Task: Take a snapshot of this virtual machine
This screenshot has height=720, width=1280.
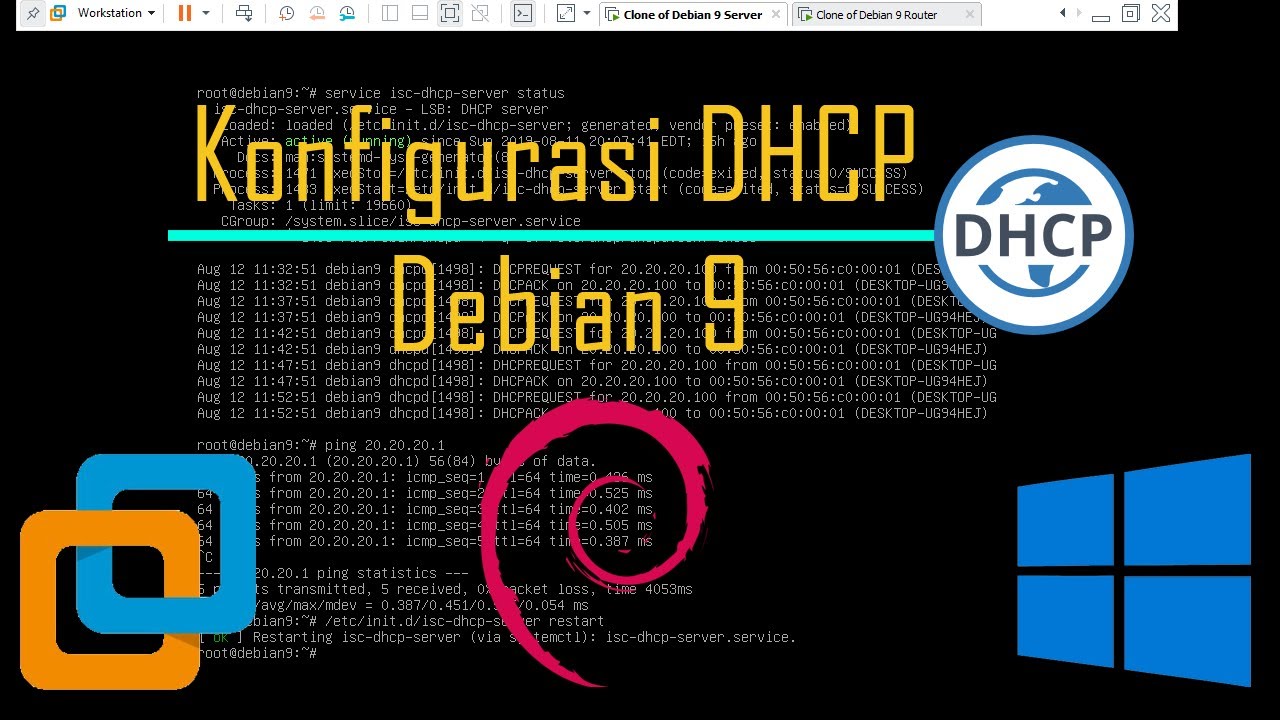Action: tap(287, 14)
